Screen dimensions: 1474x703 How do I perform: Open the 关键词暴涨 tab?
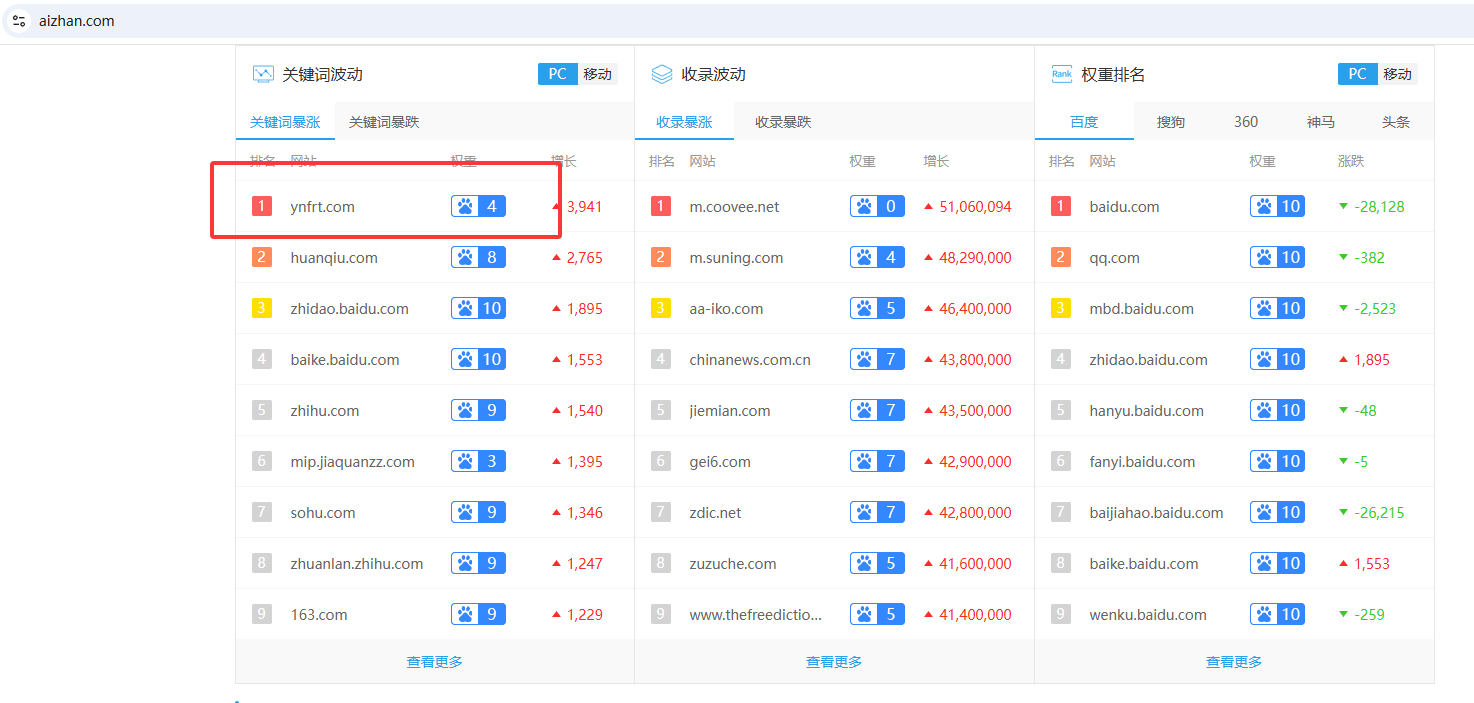tap(285, 122)
